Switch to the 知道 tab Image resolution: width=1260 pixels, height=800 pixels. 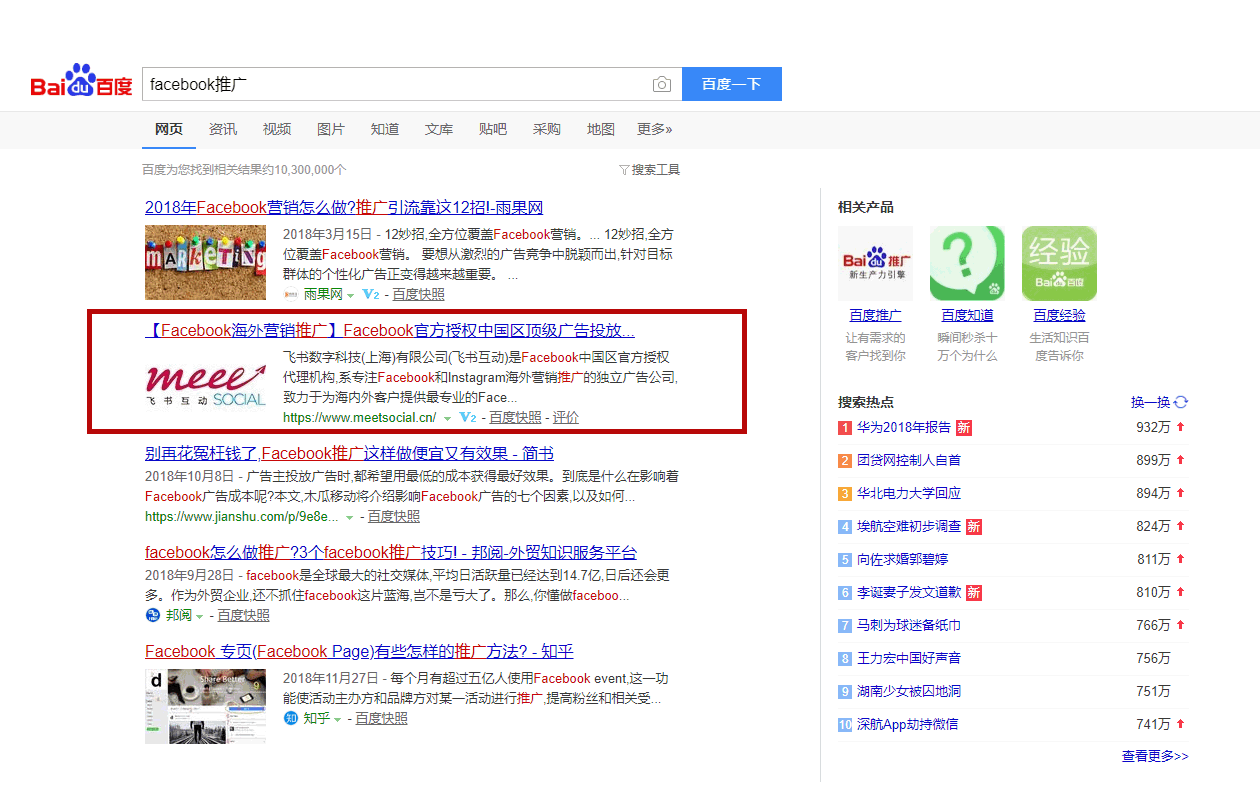pos(385,129)
